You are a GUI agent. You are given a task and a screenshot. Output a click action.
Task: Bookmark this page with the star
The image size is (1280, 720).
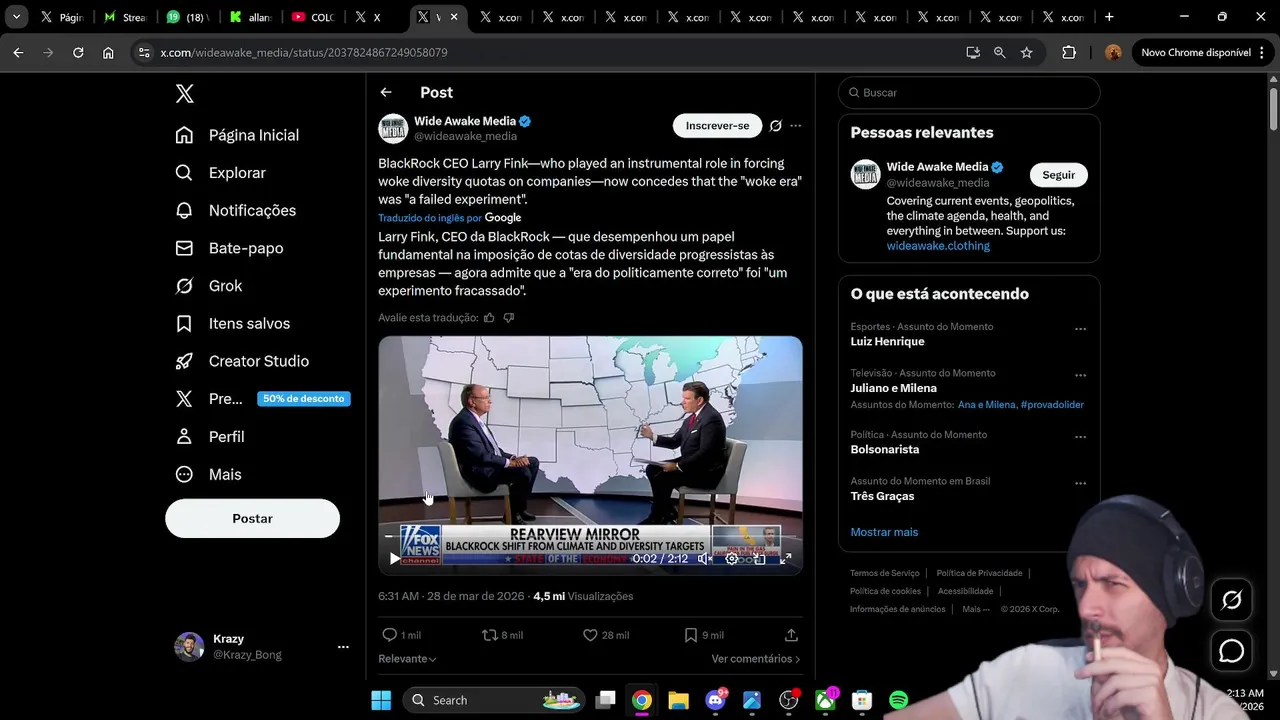pyautogui.click(x=1026, y=53)
